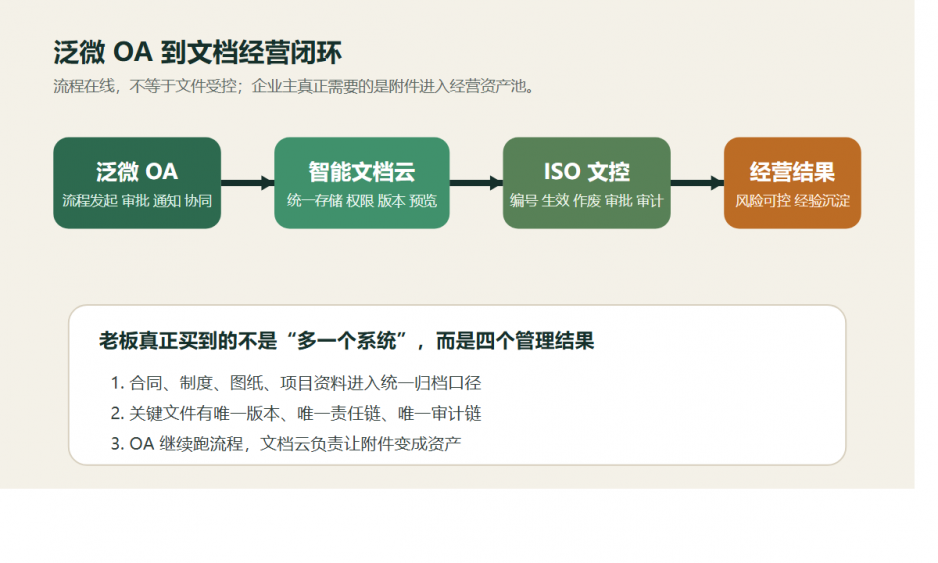
Task: Click the 经营结果 heading in orange box
Action: pyautogui.click(x=792, y=172)
